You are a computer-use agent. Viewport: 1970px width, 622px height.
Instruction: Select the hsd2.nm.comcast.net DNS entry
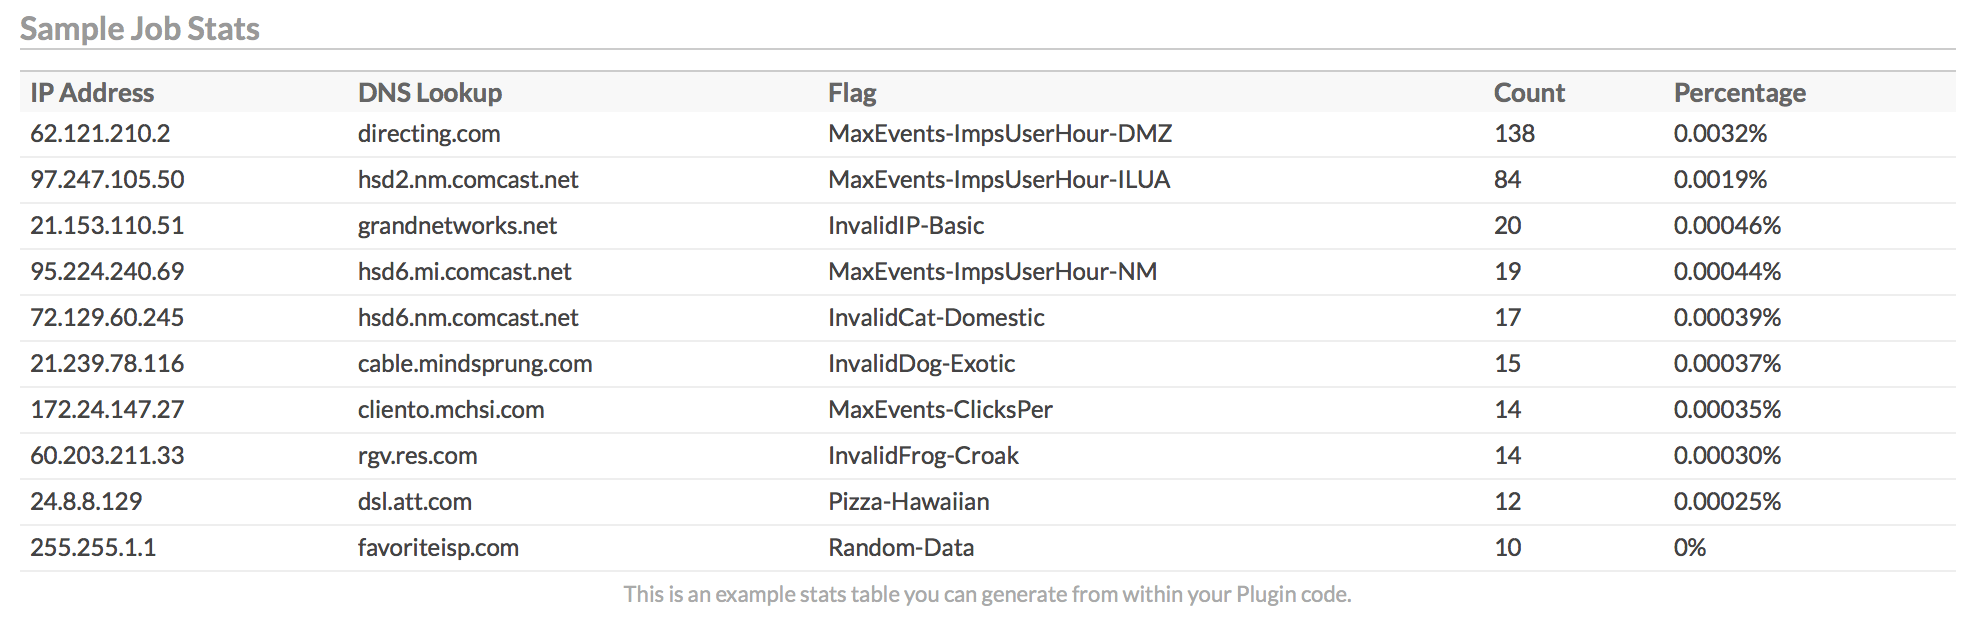coord(468,180)
